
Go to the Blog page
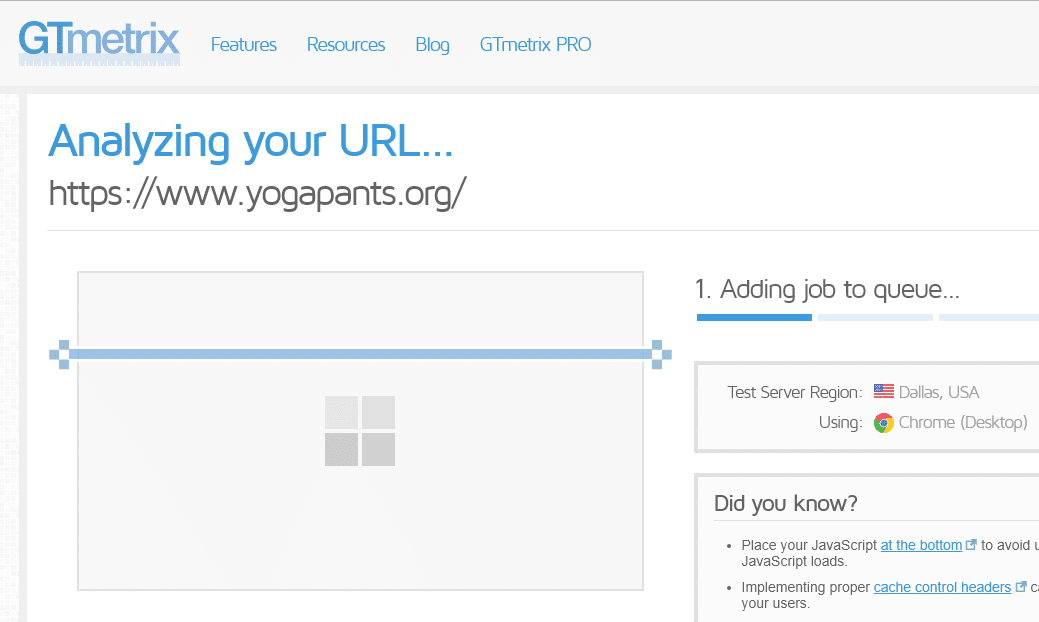coord(433,44)
